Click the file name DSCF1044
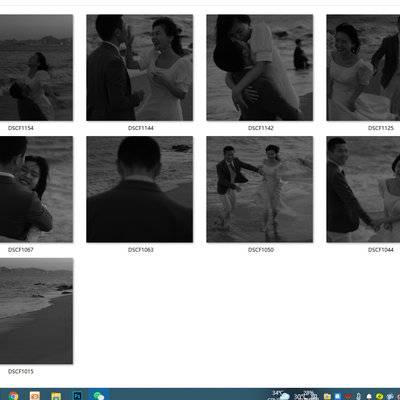 (381, 250)
